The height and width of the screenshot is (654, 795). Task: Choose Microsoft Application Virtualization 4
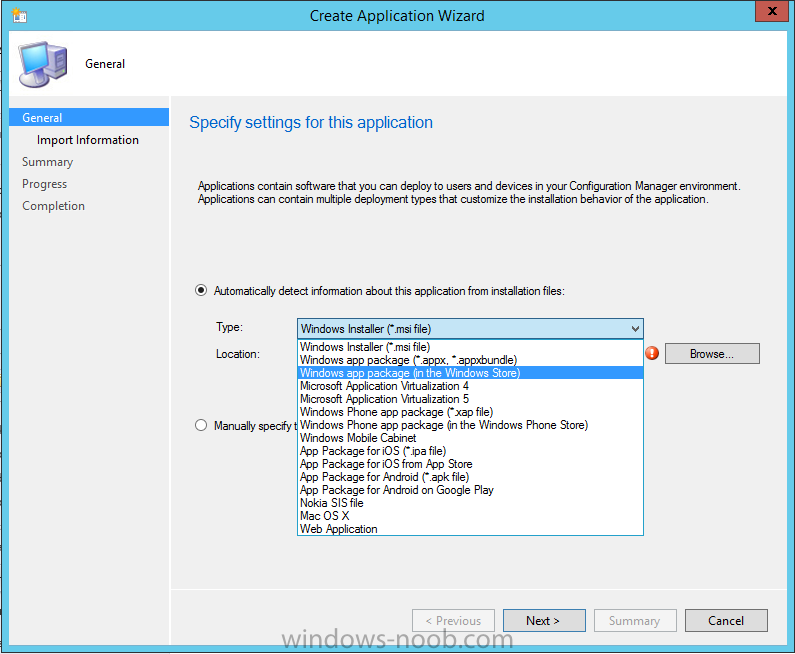470,386
